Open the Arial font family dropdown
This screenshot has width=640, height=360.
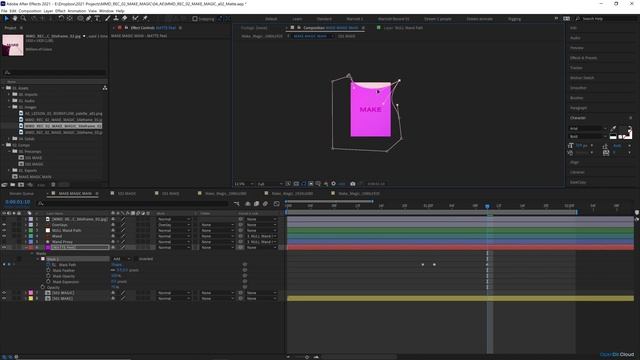click(x=587, y=129)
